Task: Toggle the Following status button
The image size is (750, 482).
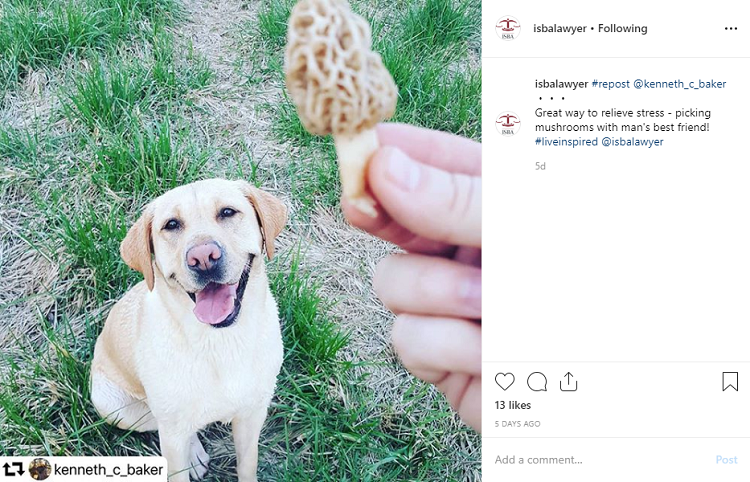Action: tap(622, 29)
